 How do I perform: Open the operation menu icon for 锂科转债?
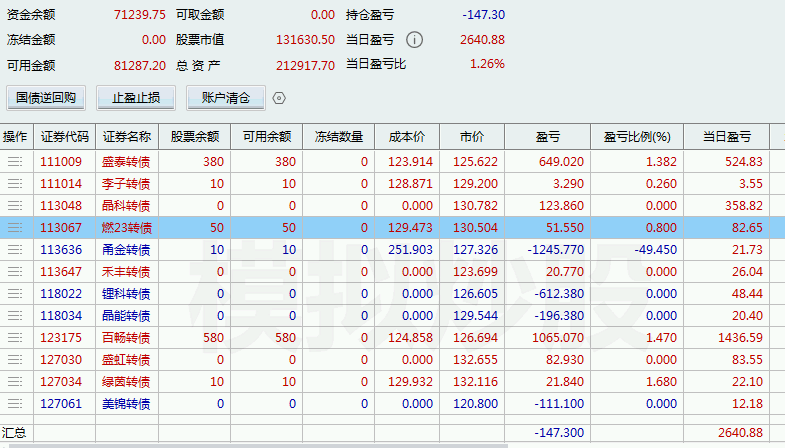point(15,294)
